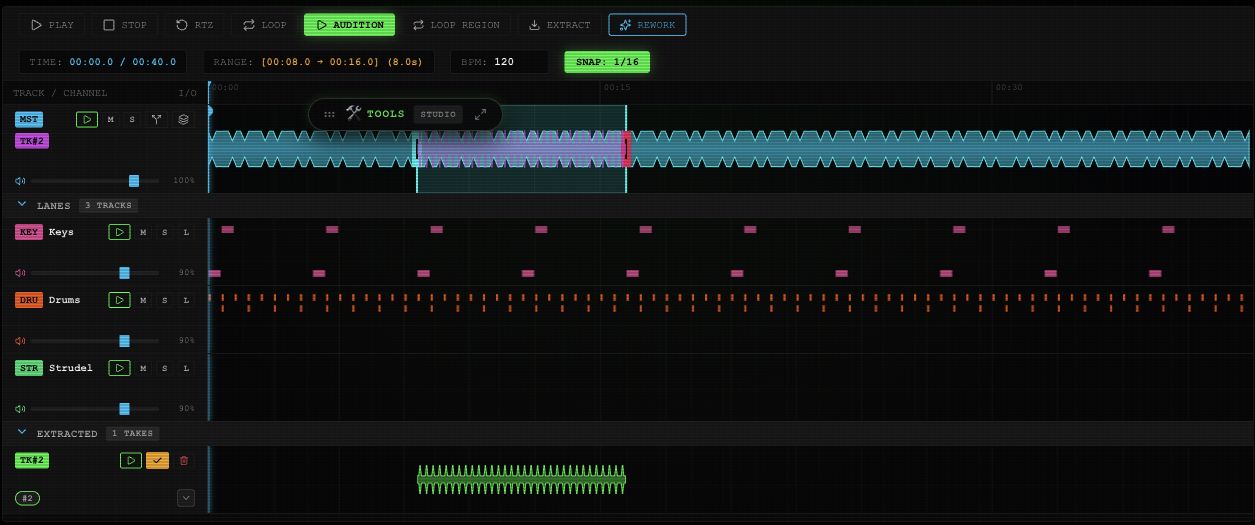
Task: Open the Snap 1/16 setting
Action: [x=607, y=62]
